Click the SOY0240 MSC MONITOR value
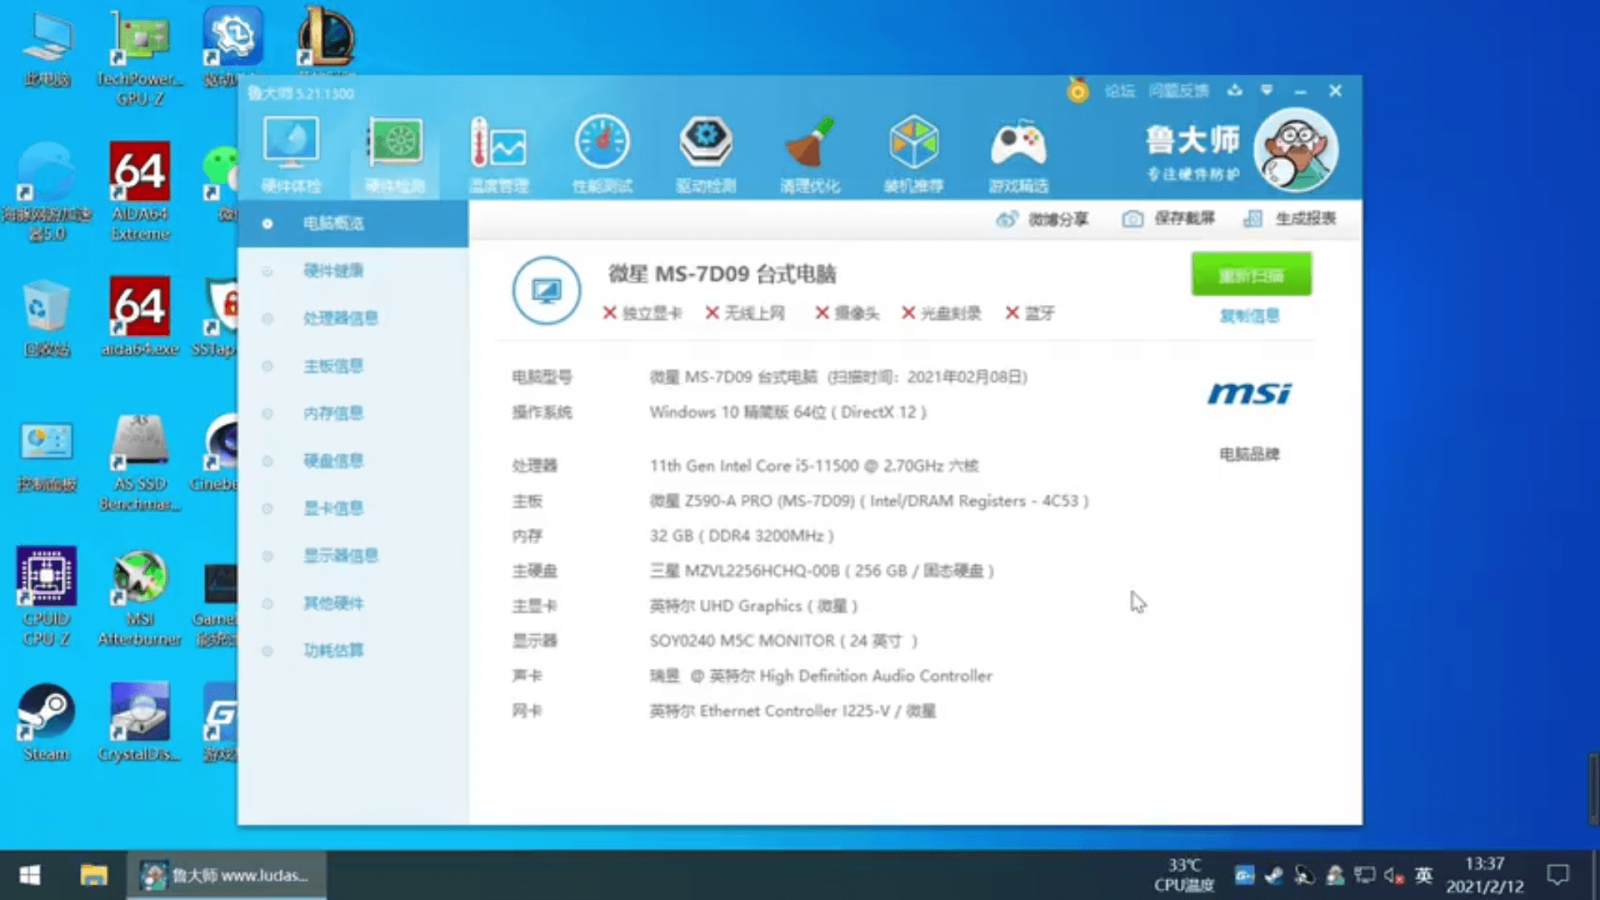This screenshot has width=1600, height=900. [x=783, y=641]
